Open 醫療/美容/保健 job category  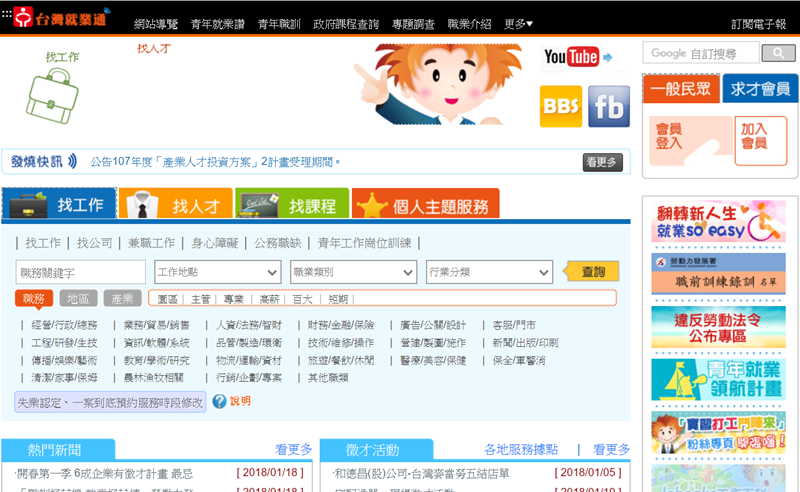(x=433, y=360)
